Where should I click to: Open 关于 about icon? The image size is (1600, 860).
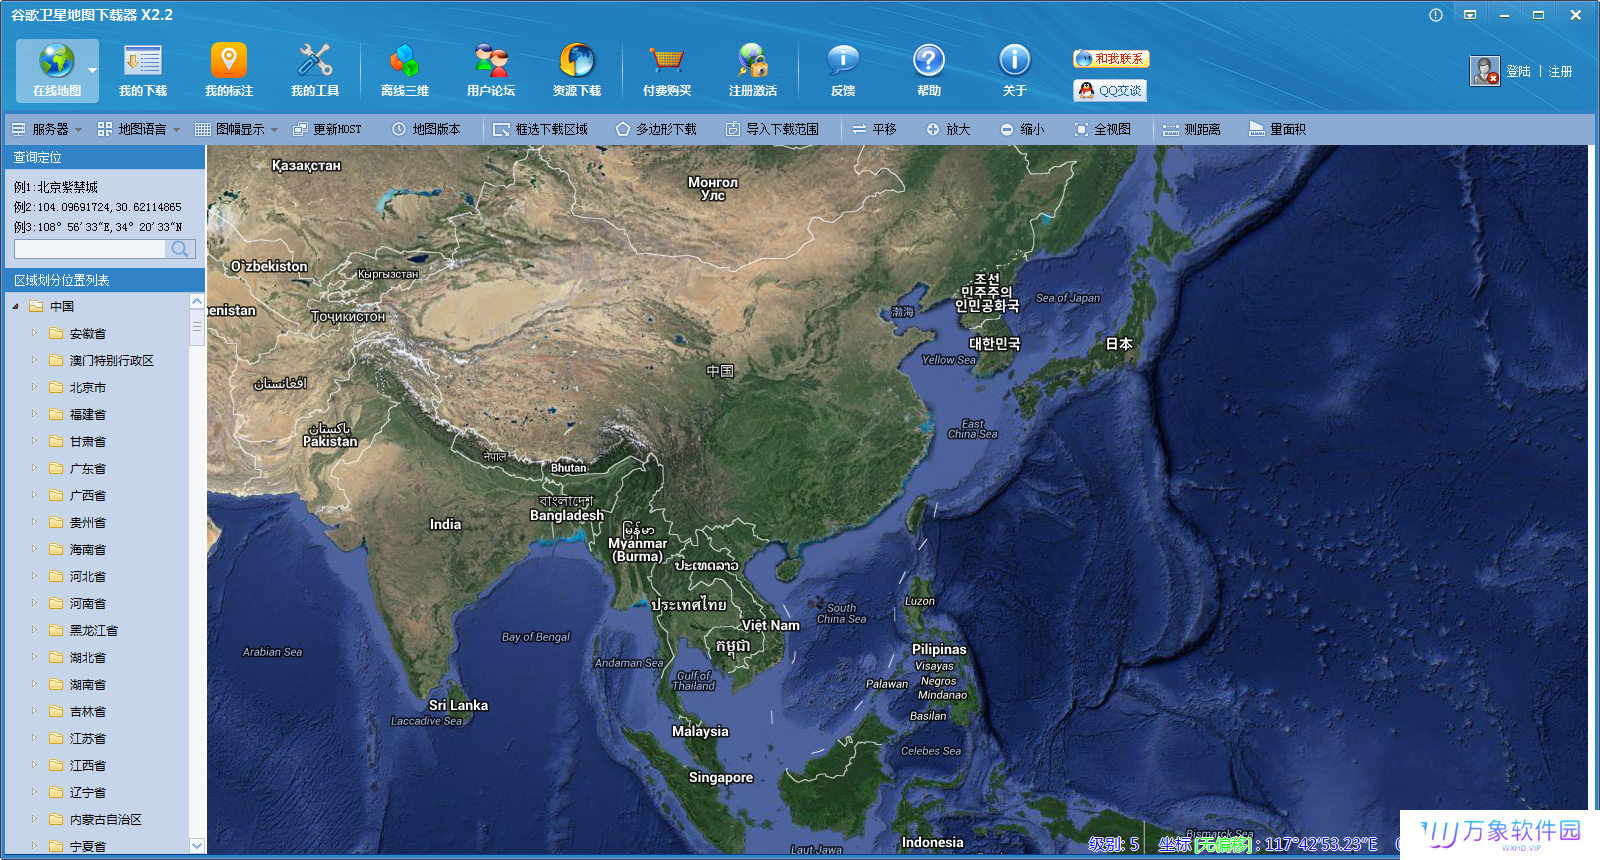point(1015,70)
